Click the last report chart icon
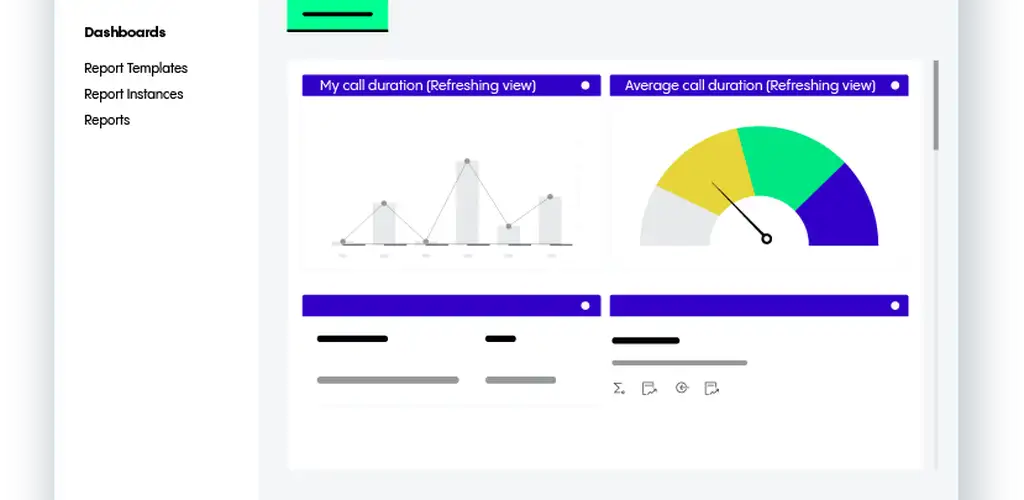Image resolution: width=1024 pixels, height=500 pixels. (711, 388)
